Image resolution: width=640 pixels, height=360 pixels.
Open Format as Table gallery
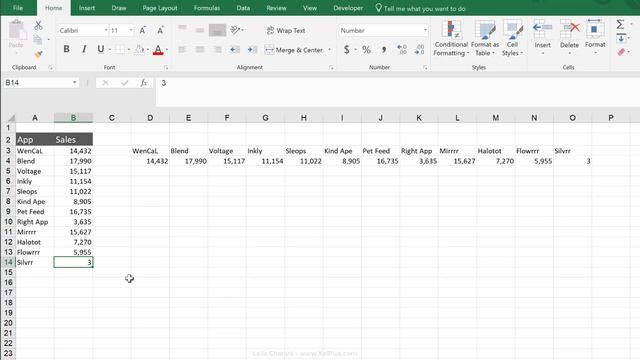pos(485,39)
